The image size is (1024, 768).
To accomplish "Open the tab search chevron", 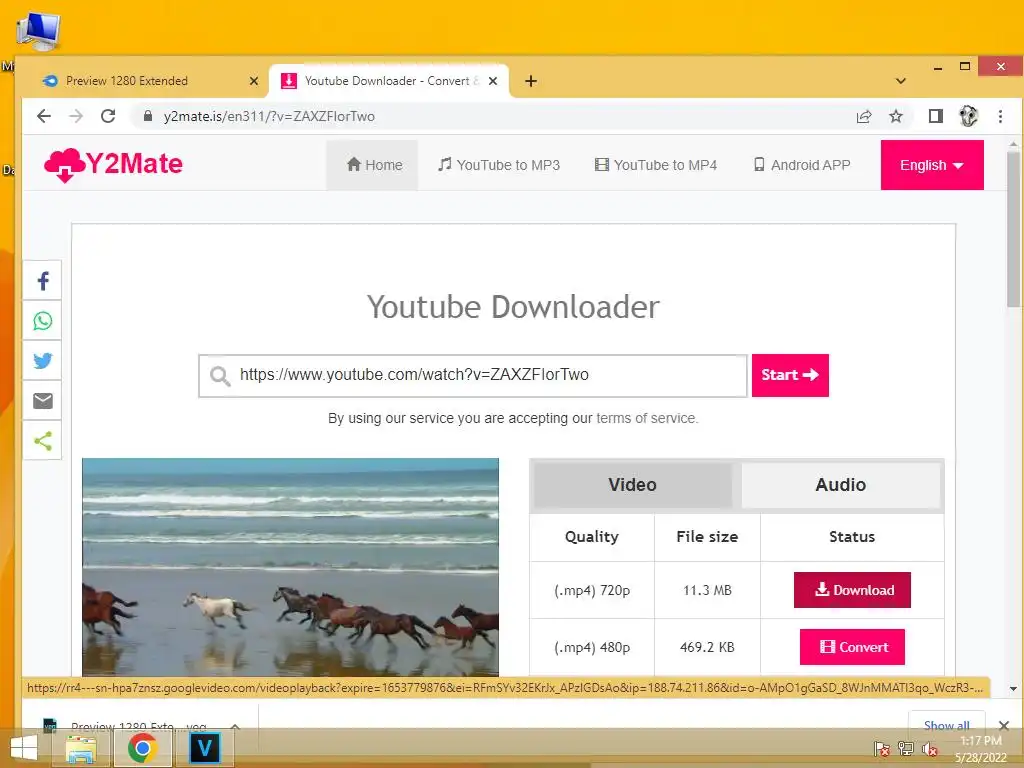I will coord(901,81).
